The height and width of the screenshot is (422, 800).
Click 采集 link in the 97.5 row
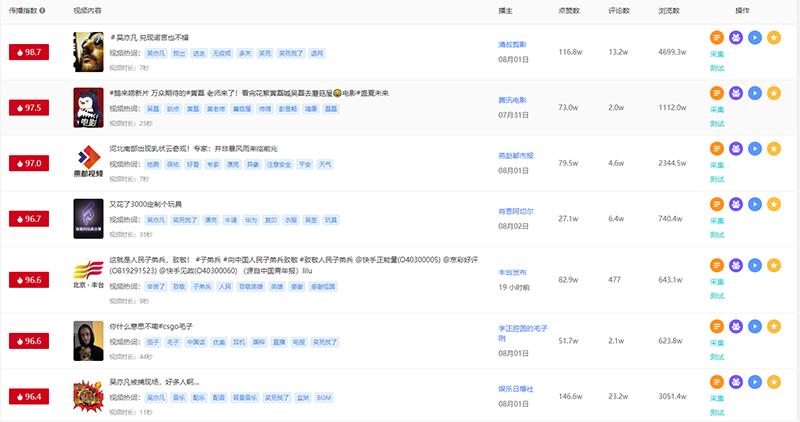point(717,110)
